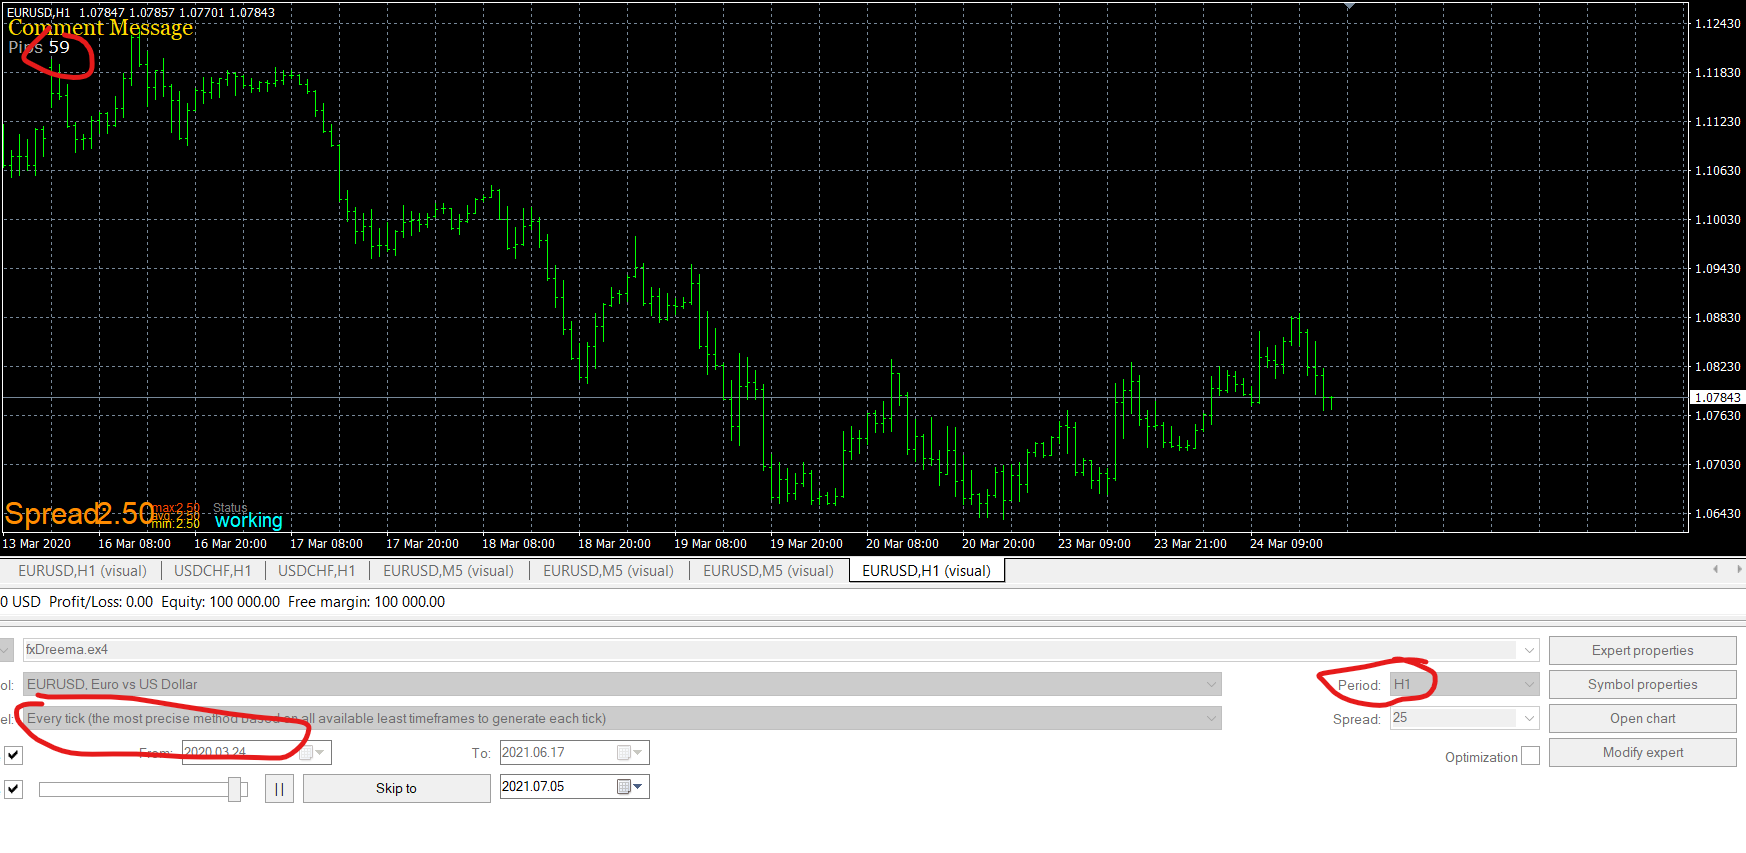Click the Modify expert button
The image size is (1746, 853).
[1642, 752]
